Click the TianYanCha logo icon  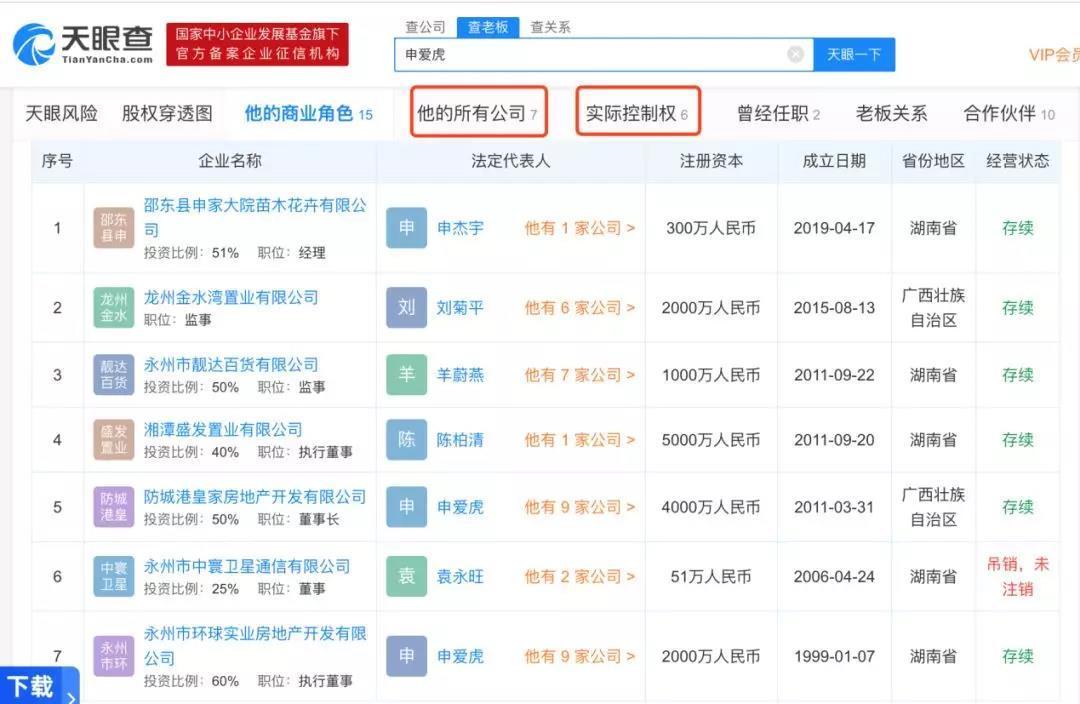point(35,44)
